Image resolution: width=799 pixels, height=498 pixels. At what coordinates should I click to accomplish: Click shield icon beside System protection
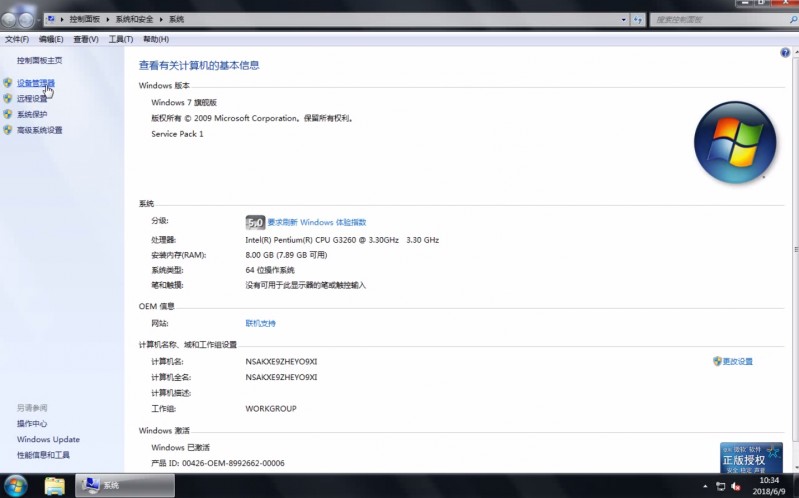[8, 114]
